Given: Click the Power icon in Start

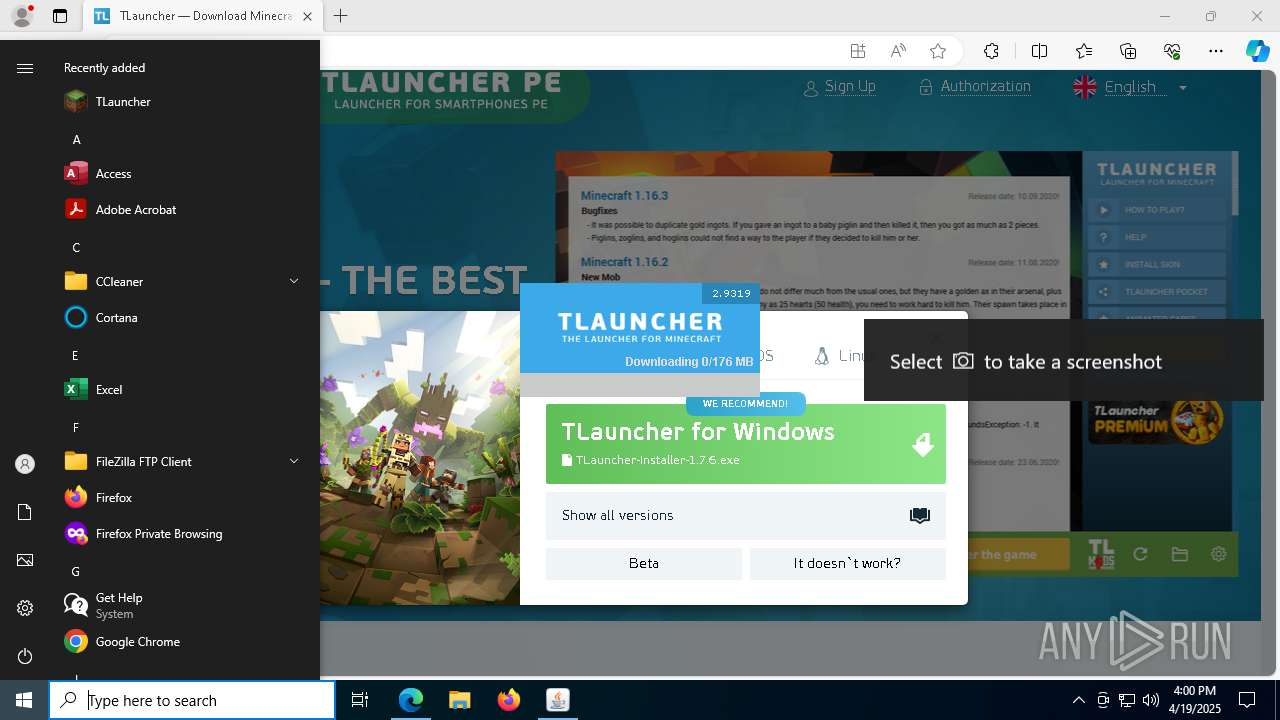Looking at the screenshot, I should click(25, 656).
